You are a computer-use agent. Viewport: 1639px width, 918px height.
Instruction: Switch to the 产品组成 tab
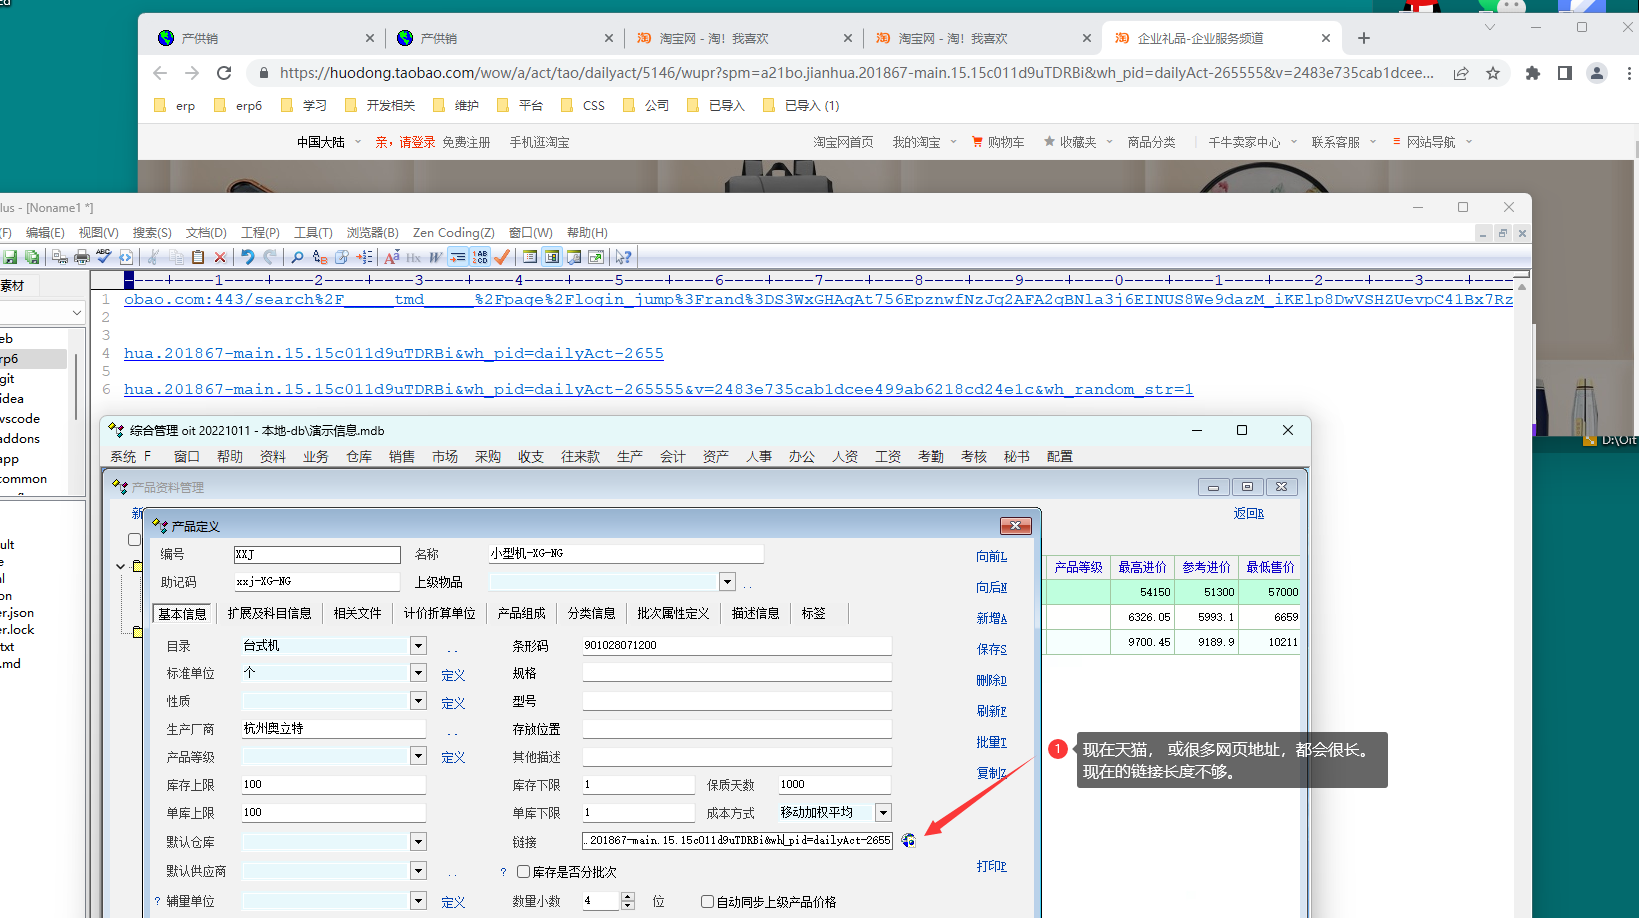click(x=521, y=613)
